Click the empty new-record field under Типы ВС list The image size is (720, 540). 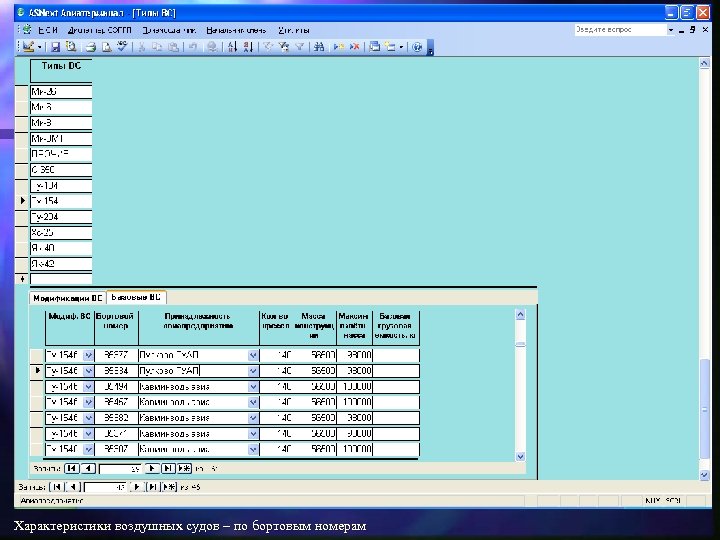61,279
